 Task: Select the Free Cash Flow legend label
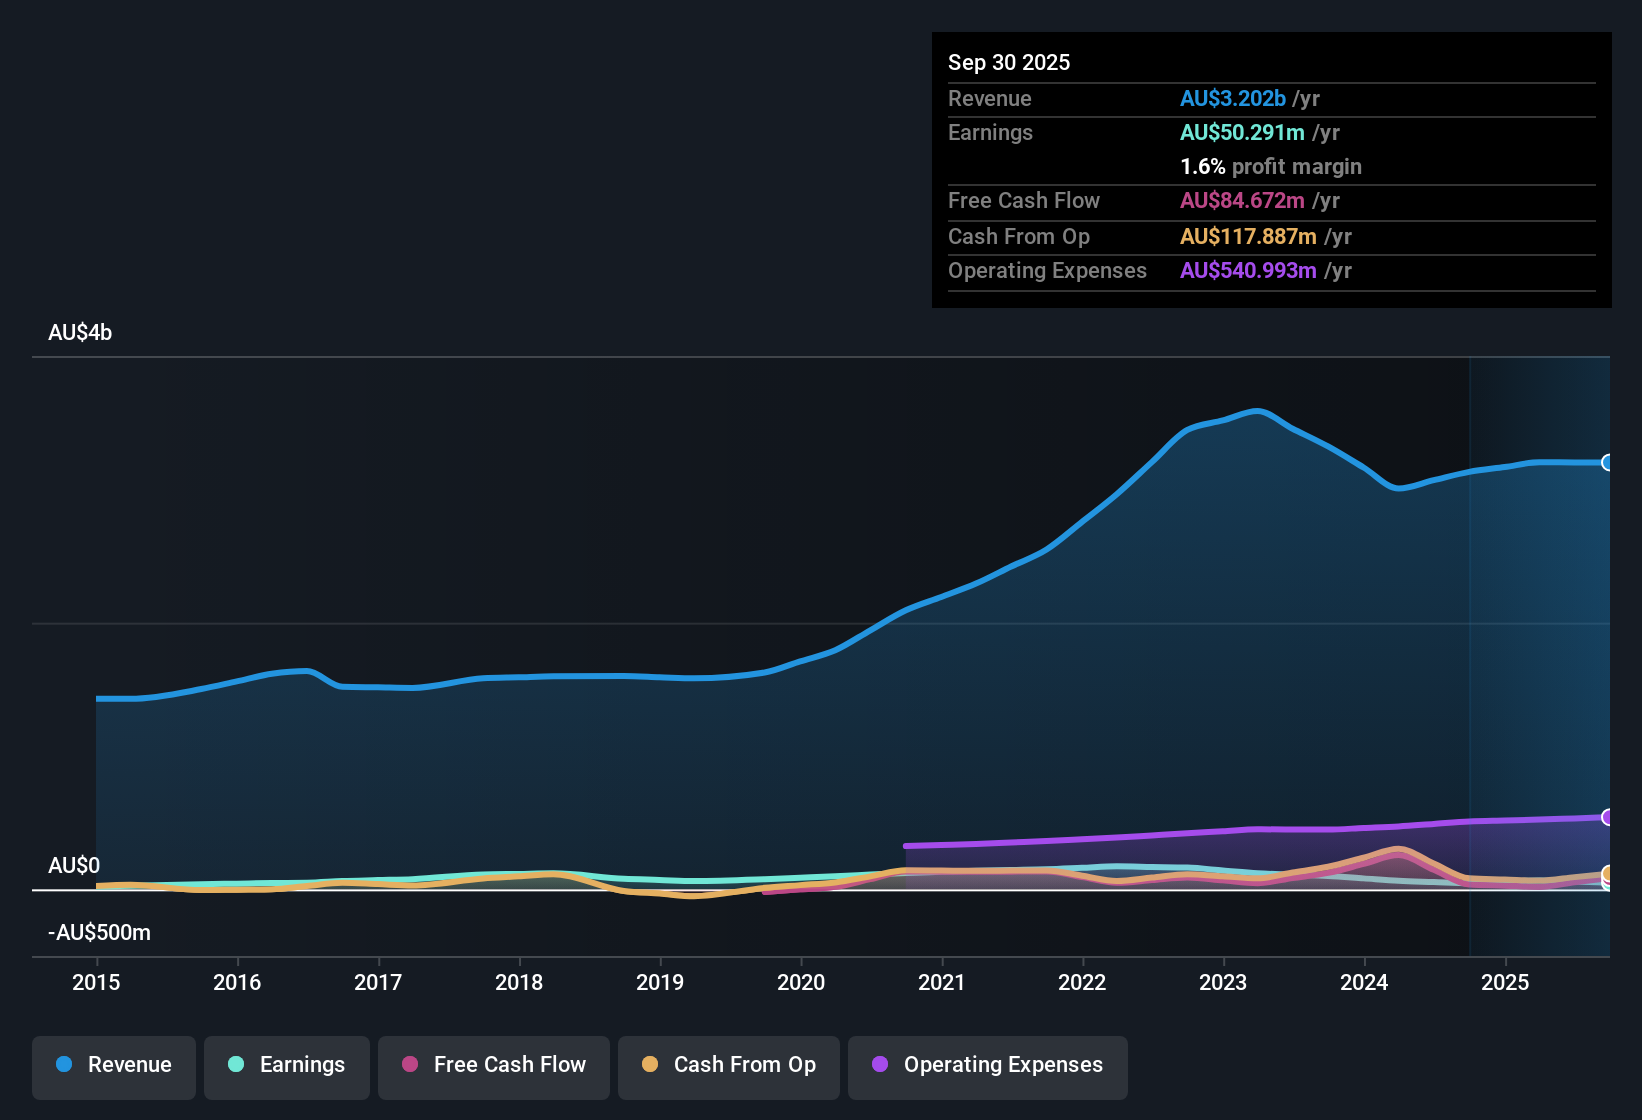pyautogui.click(x=510, y=1065)
